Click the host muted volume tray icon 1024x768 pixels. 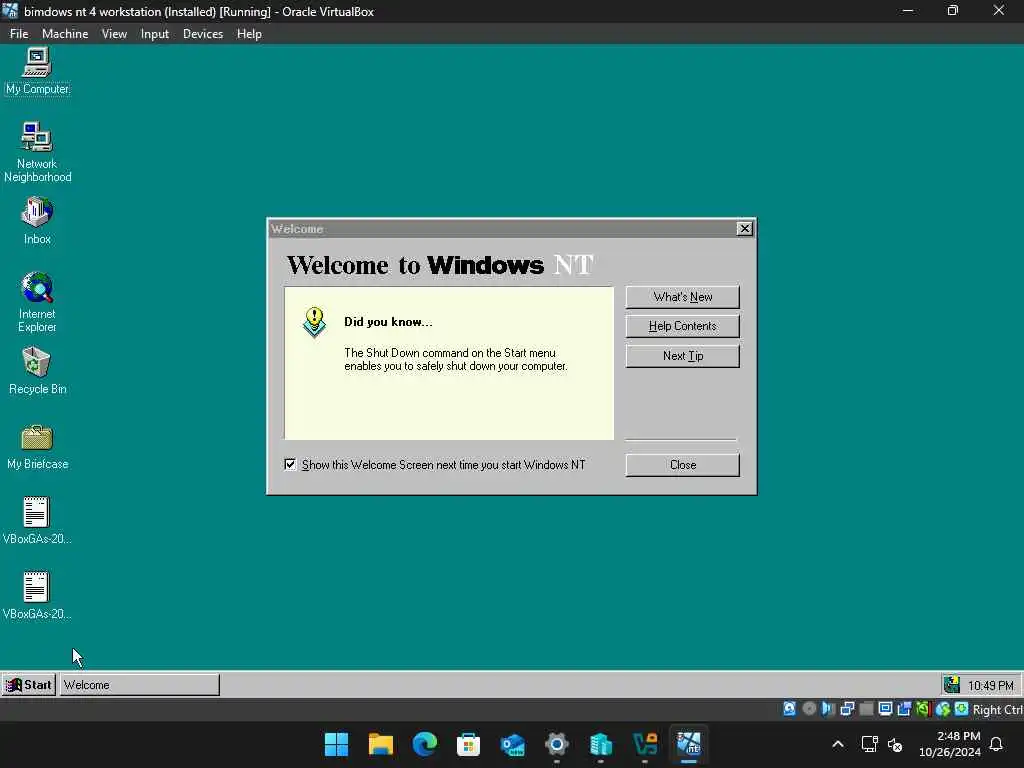[895, 744]
